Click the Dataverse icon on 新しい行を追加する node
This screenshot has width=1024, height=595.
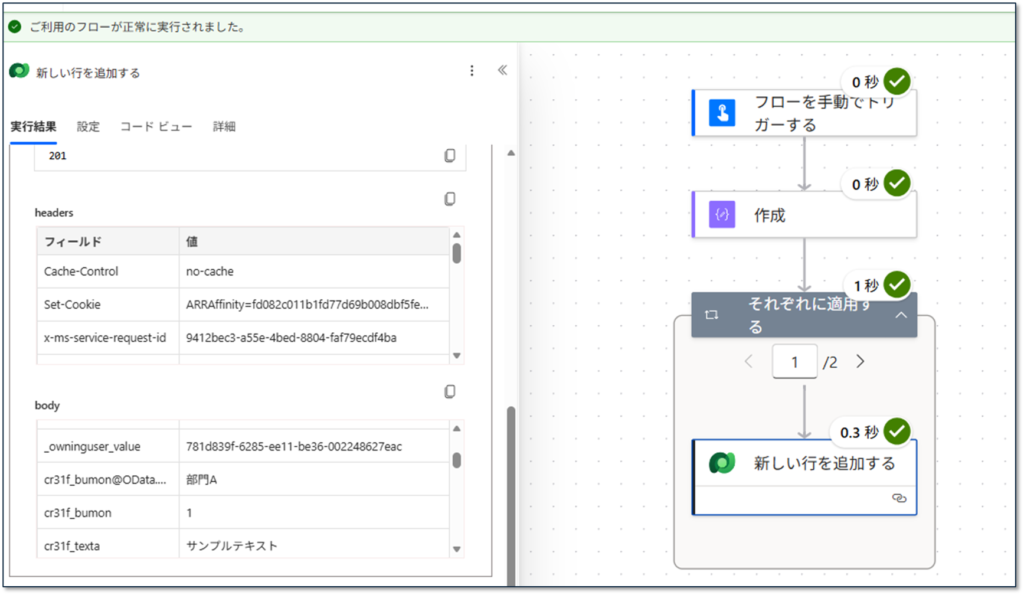[x=722, y=463]
